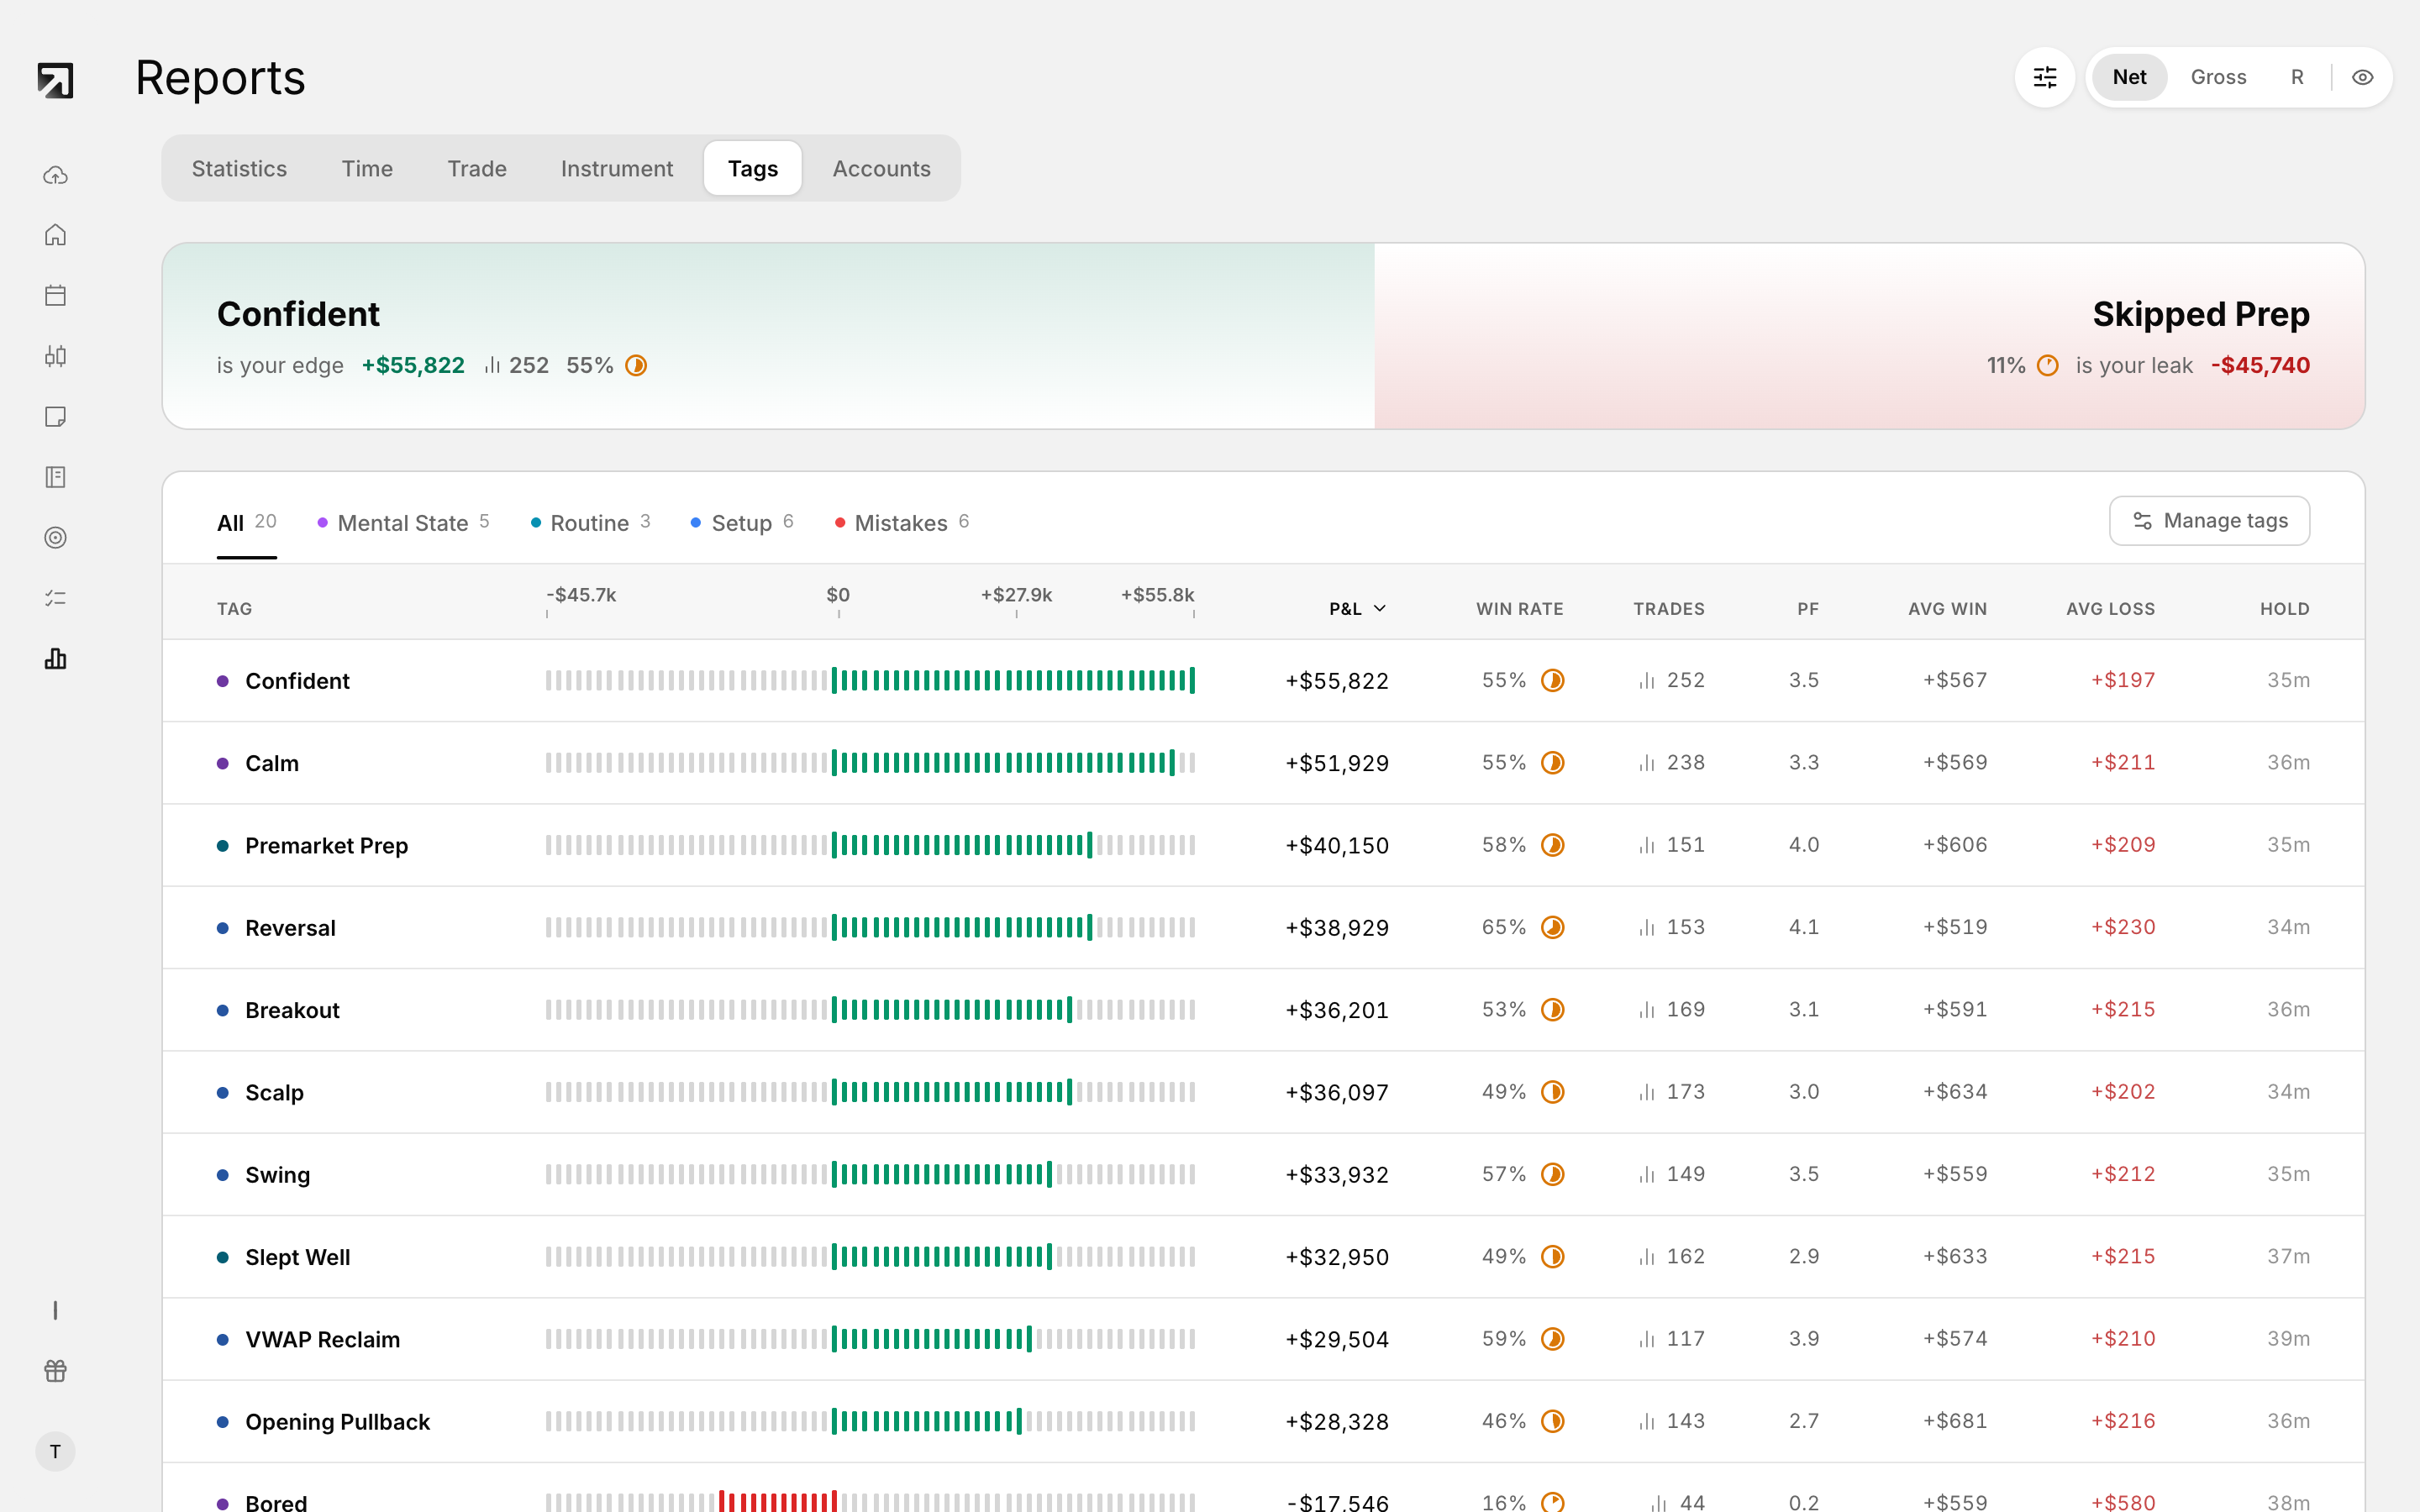Show All 20 tags

246,523
